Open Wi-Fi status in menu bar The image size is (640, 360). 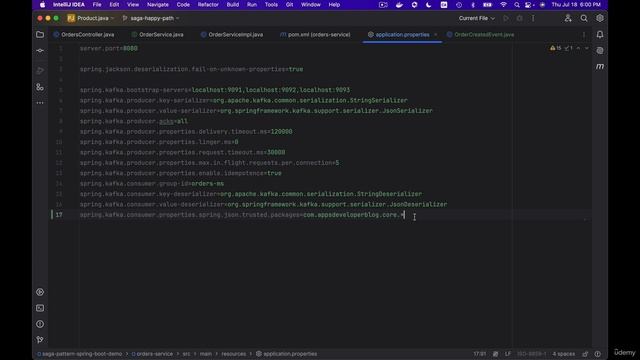coord(504,5)
